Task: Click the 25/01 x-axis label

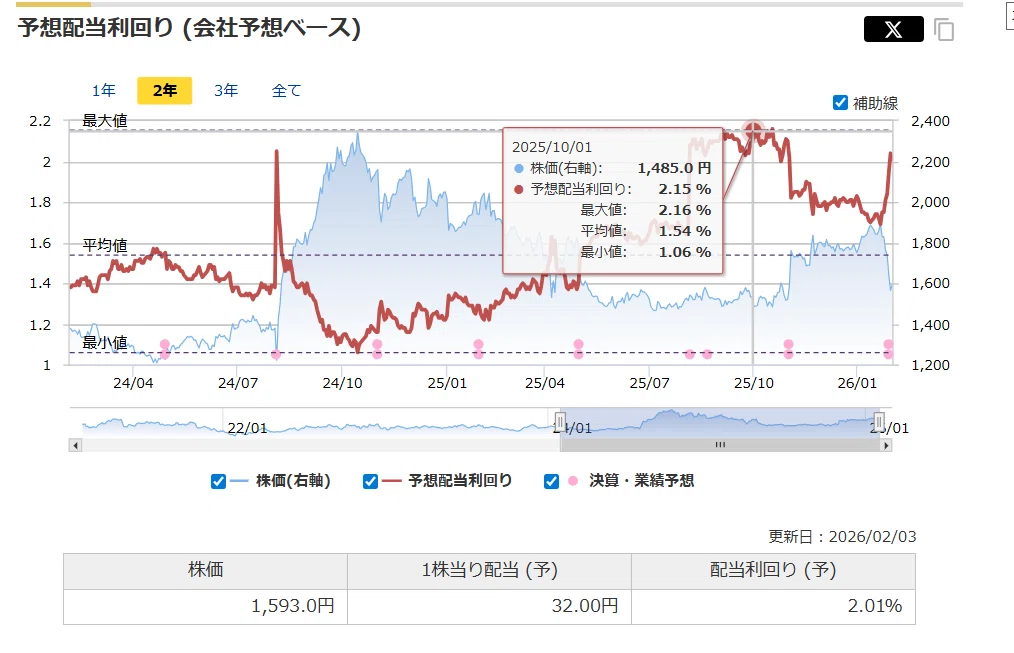Action: coord(447,383)
